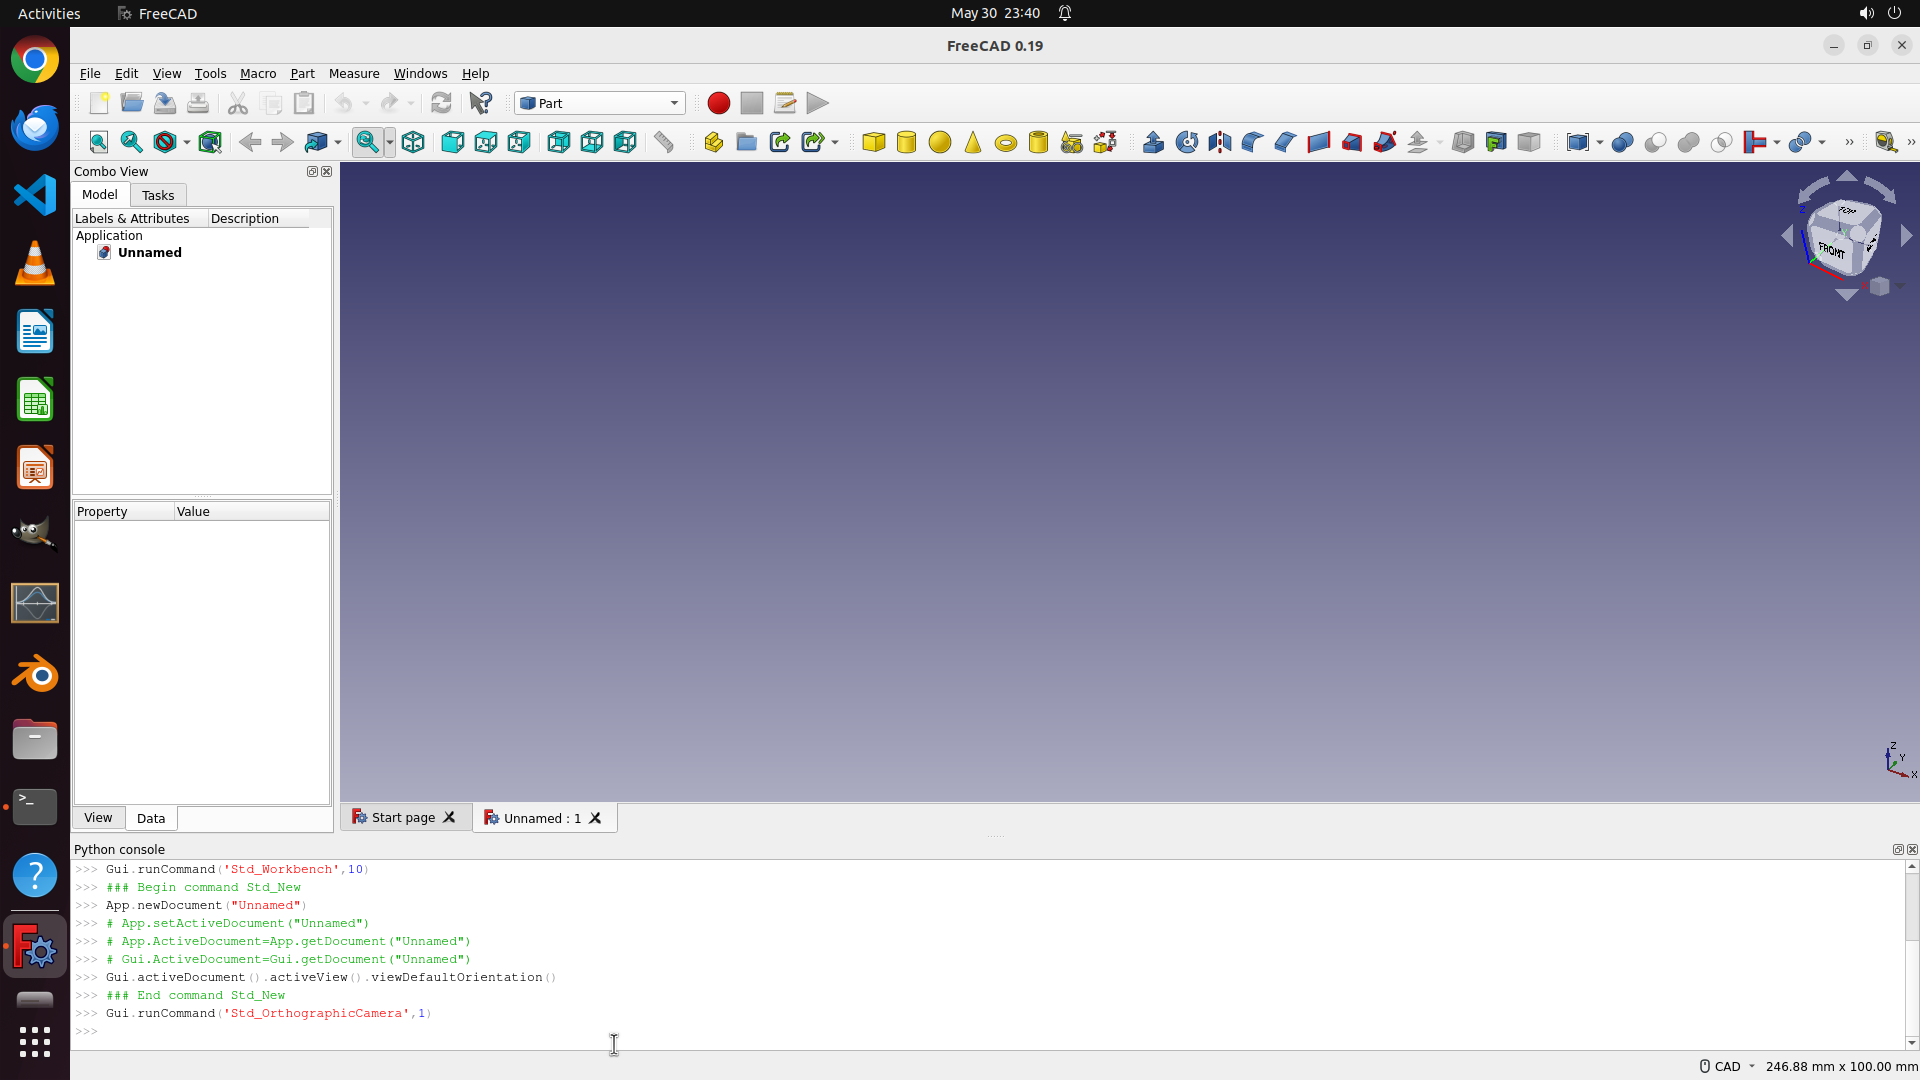Image resolution: width=1920 pixels, height=1080 pixels.
Task: Open the Measure distance ruler tool
Action: coord(664,142)
